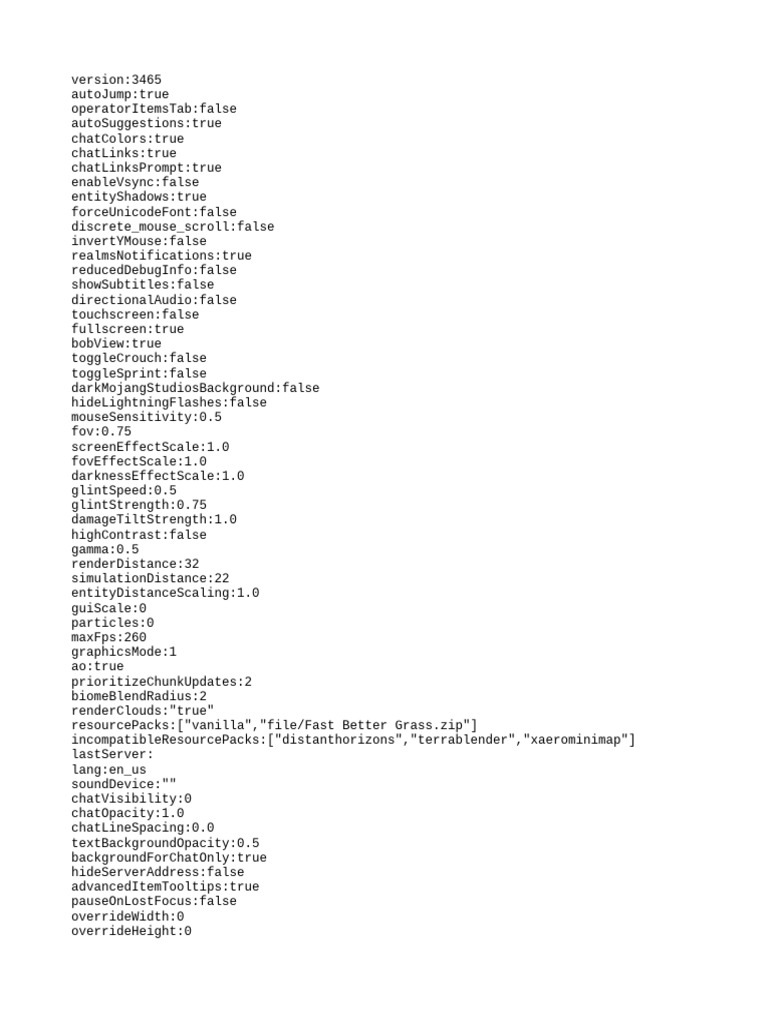The height and width of the screenshot is (1024, 768).
Task: Click the incompatibleResourcePacks line
Action: [x=353, y=740]
